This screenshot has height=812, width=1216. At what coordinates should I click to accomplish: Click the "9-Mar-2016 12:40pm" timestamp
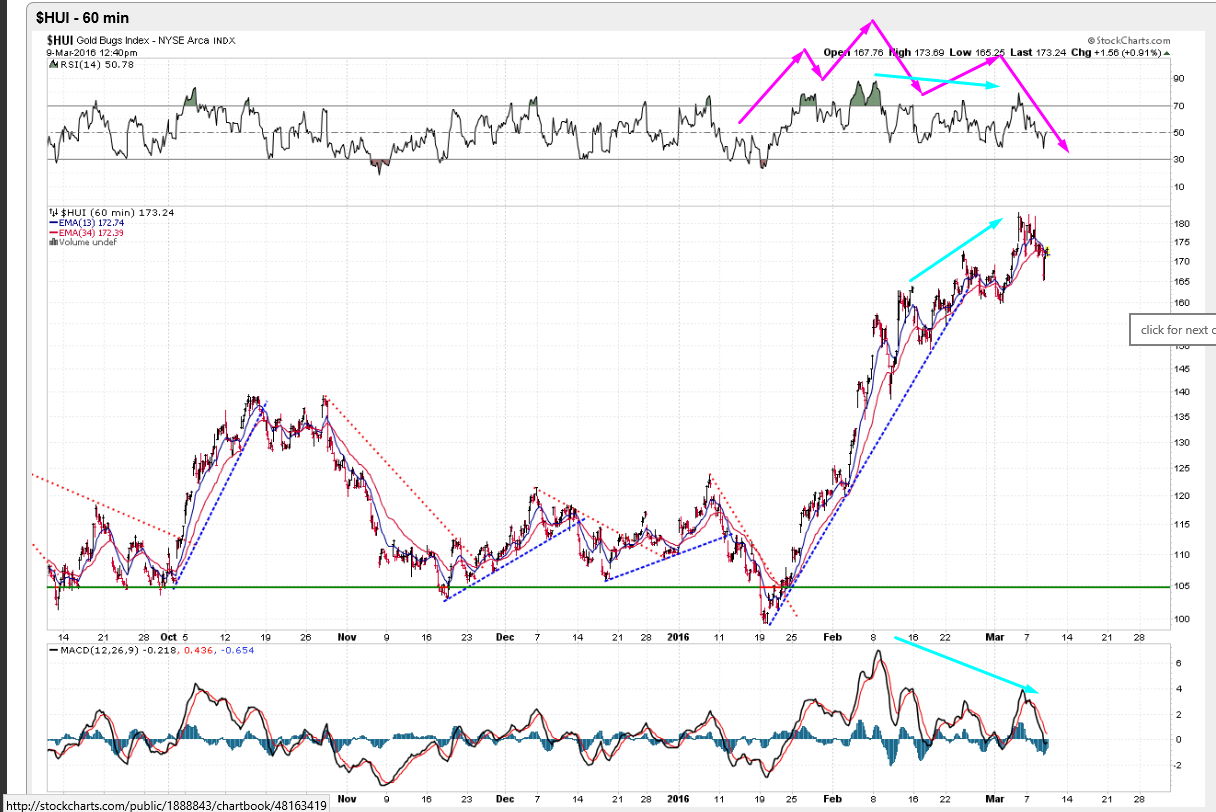point(90,52)
